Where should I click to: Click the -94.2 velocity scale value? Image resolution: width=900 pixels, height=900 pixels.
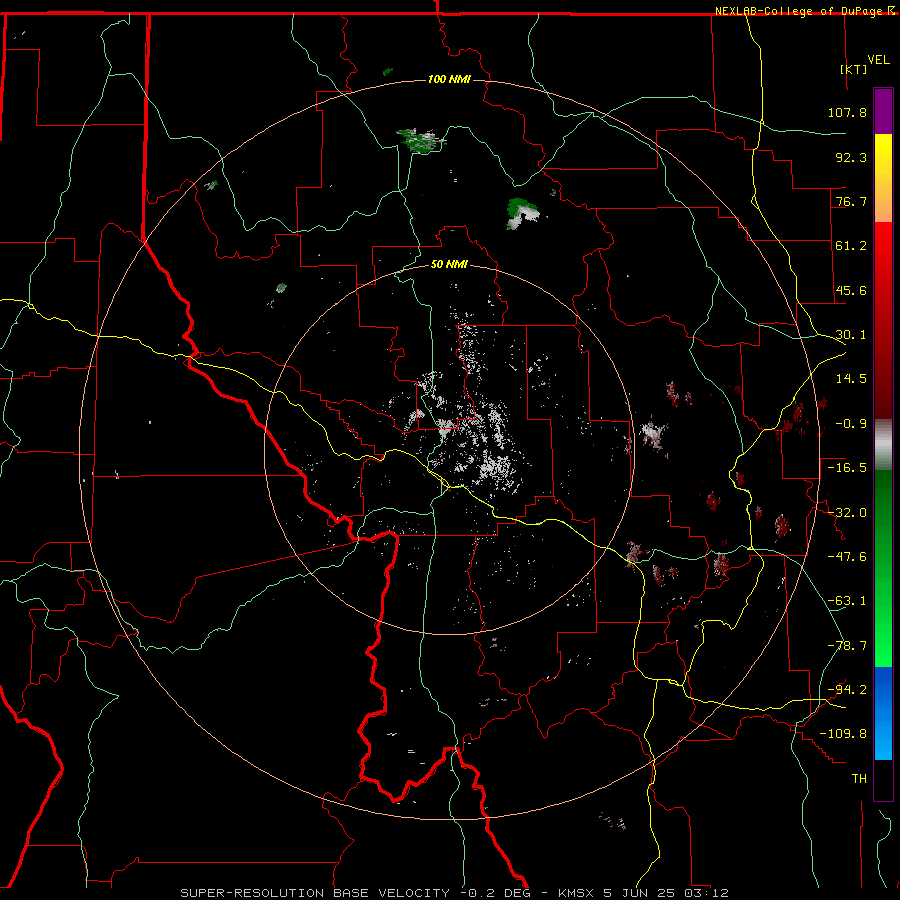[x=847, y=690]
